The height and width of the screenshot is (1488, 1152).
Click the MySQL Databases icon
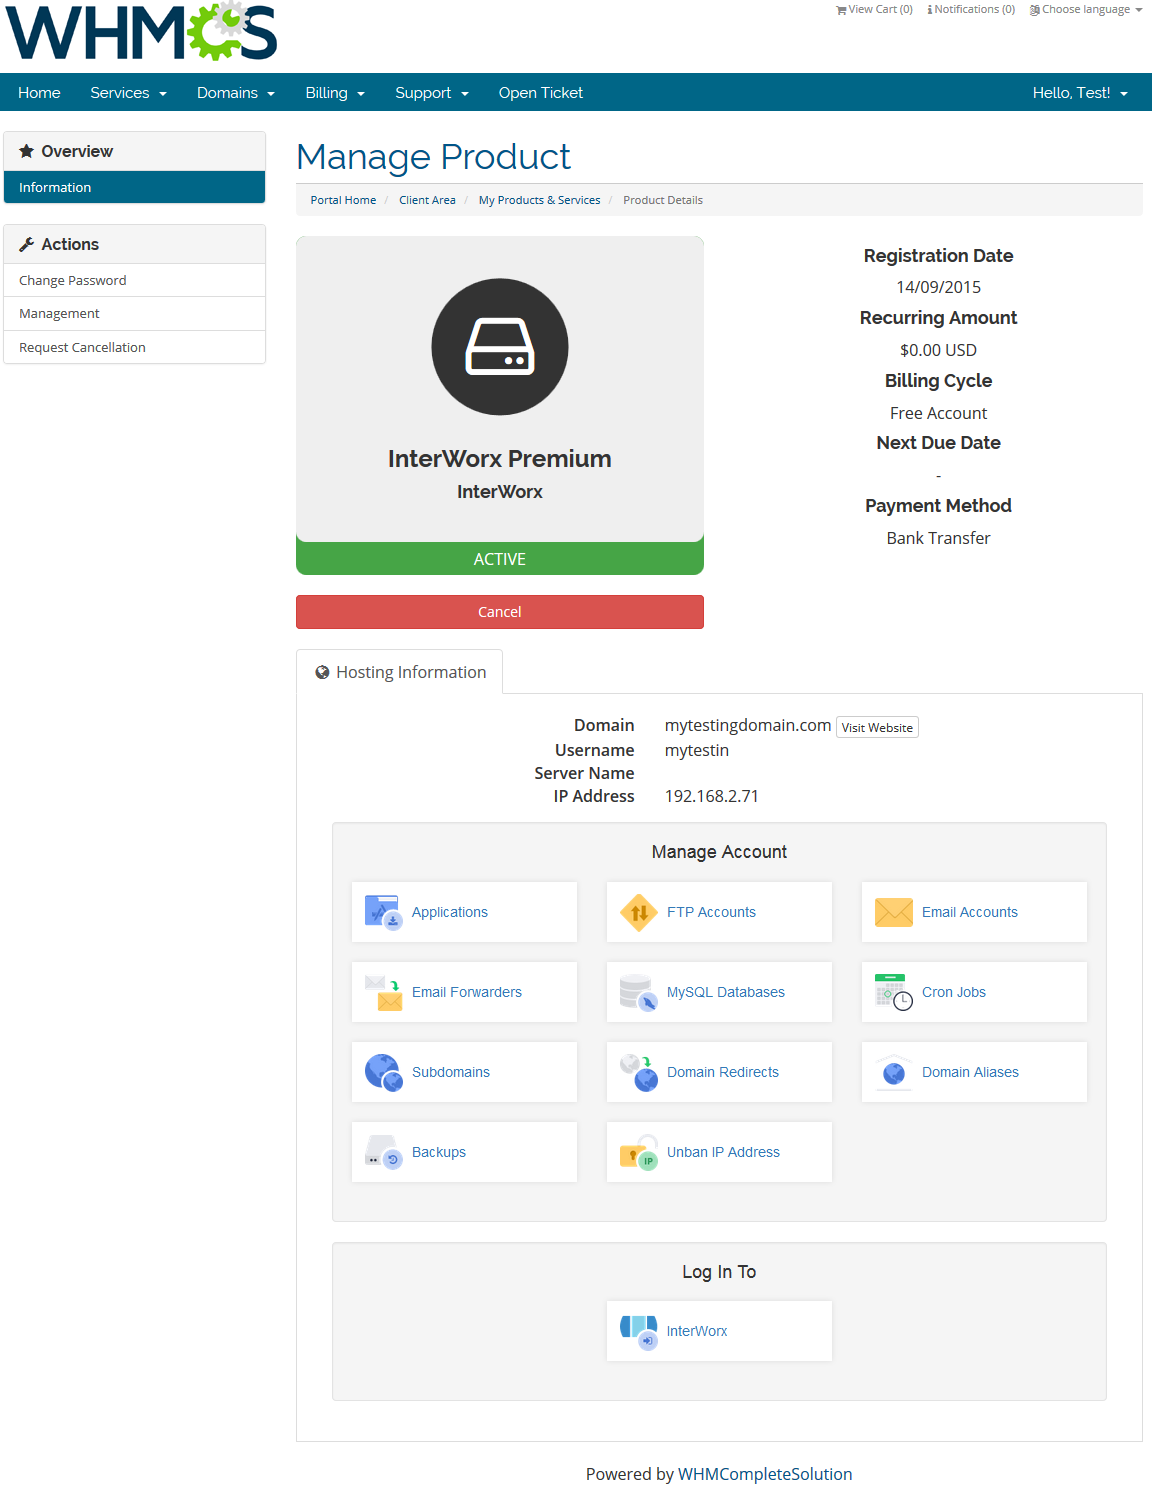coord(638,992)
